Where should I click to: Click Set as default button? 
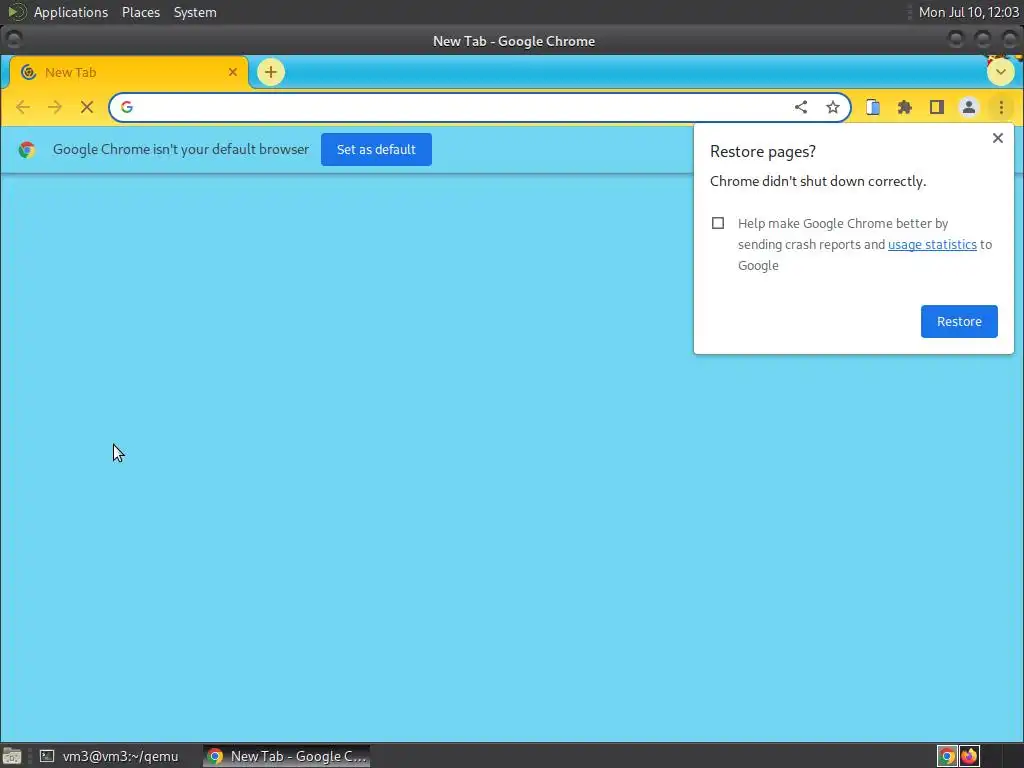[376, 150]
